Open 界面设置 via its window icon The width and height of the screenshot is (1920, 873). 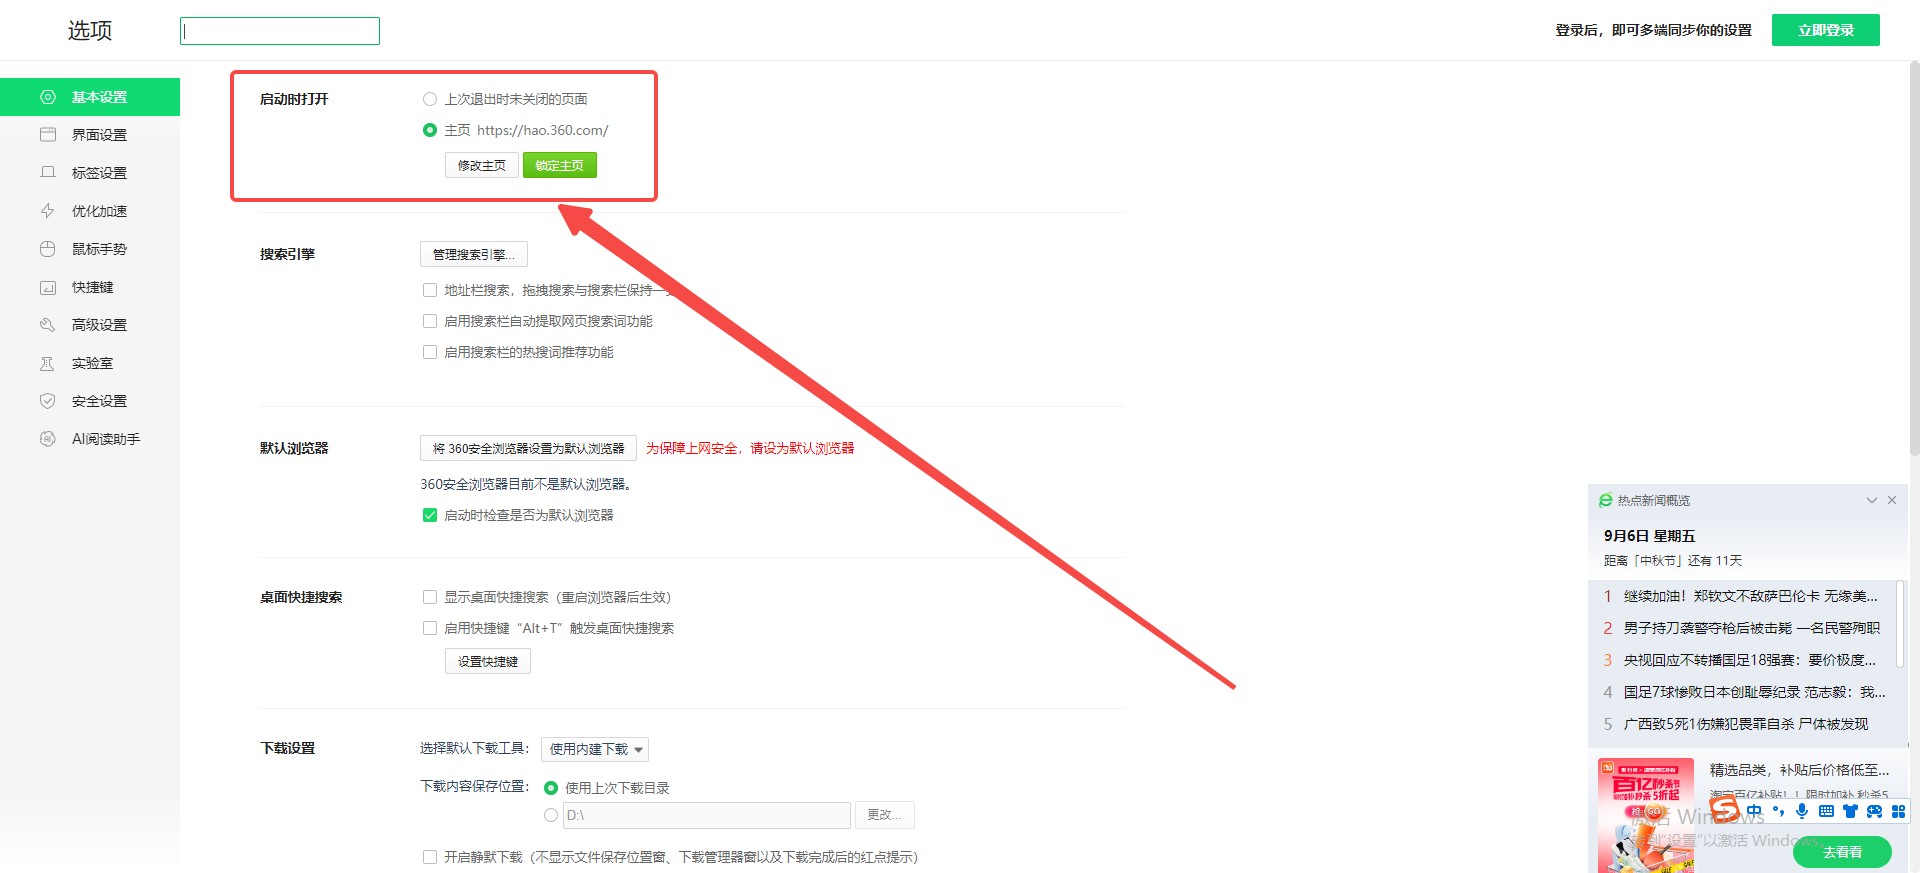pos(47,135)
